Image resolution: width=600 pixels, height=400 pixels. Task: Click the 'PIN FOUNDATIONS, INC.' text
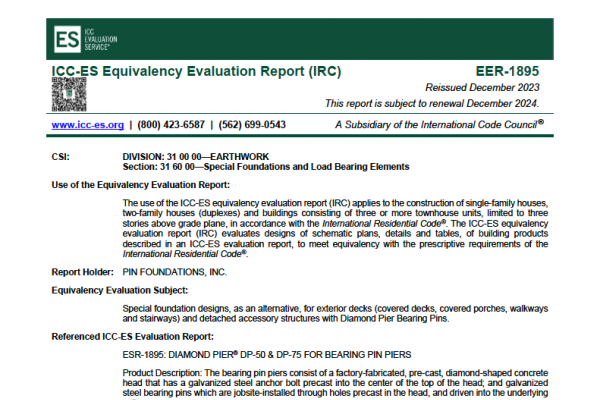tap(174, 272)
